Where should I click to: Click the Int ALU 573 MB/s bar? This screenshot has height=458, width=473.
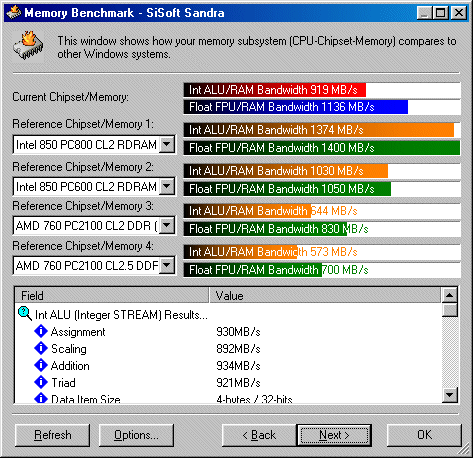(x=240, y=252)
